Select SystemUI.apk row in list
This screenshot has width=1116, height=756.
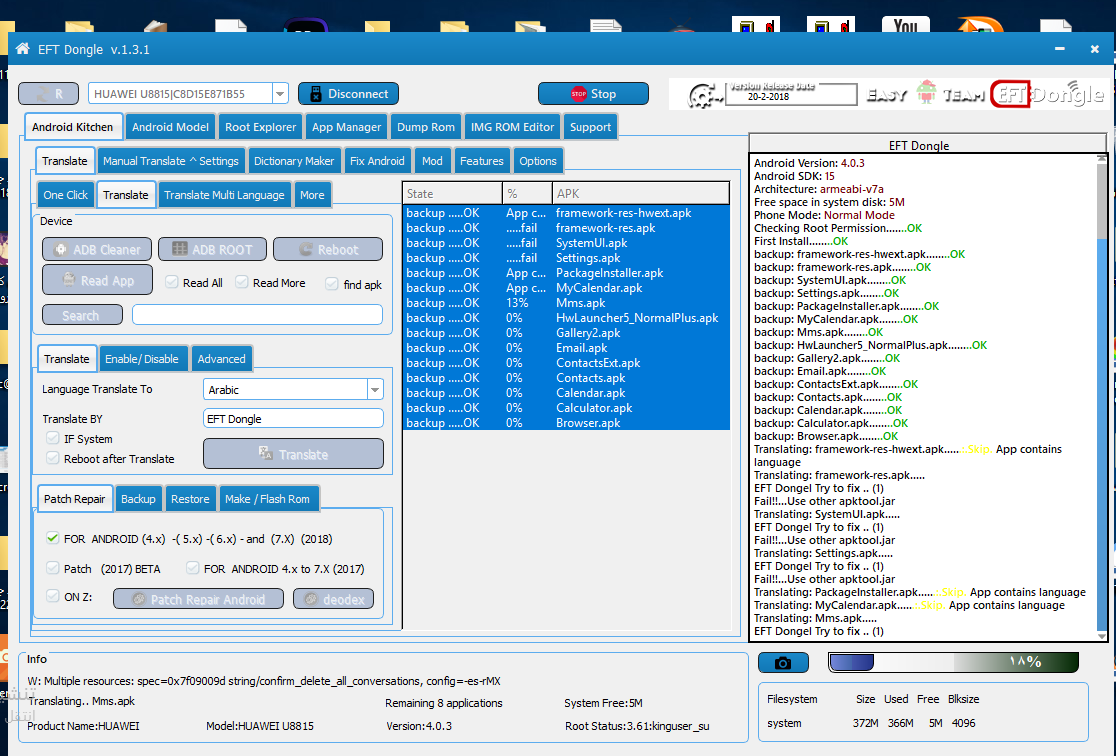click(x=567, y=243)
